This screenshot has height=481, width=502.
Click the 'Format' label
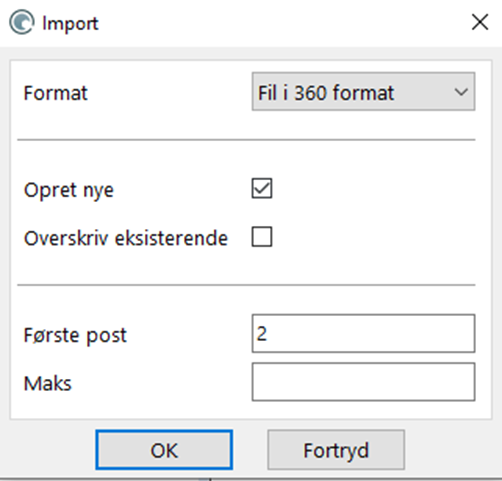[55, 93]
